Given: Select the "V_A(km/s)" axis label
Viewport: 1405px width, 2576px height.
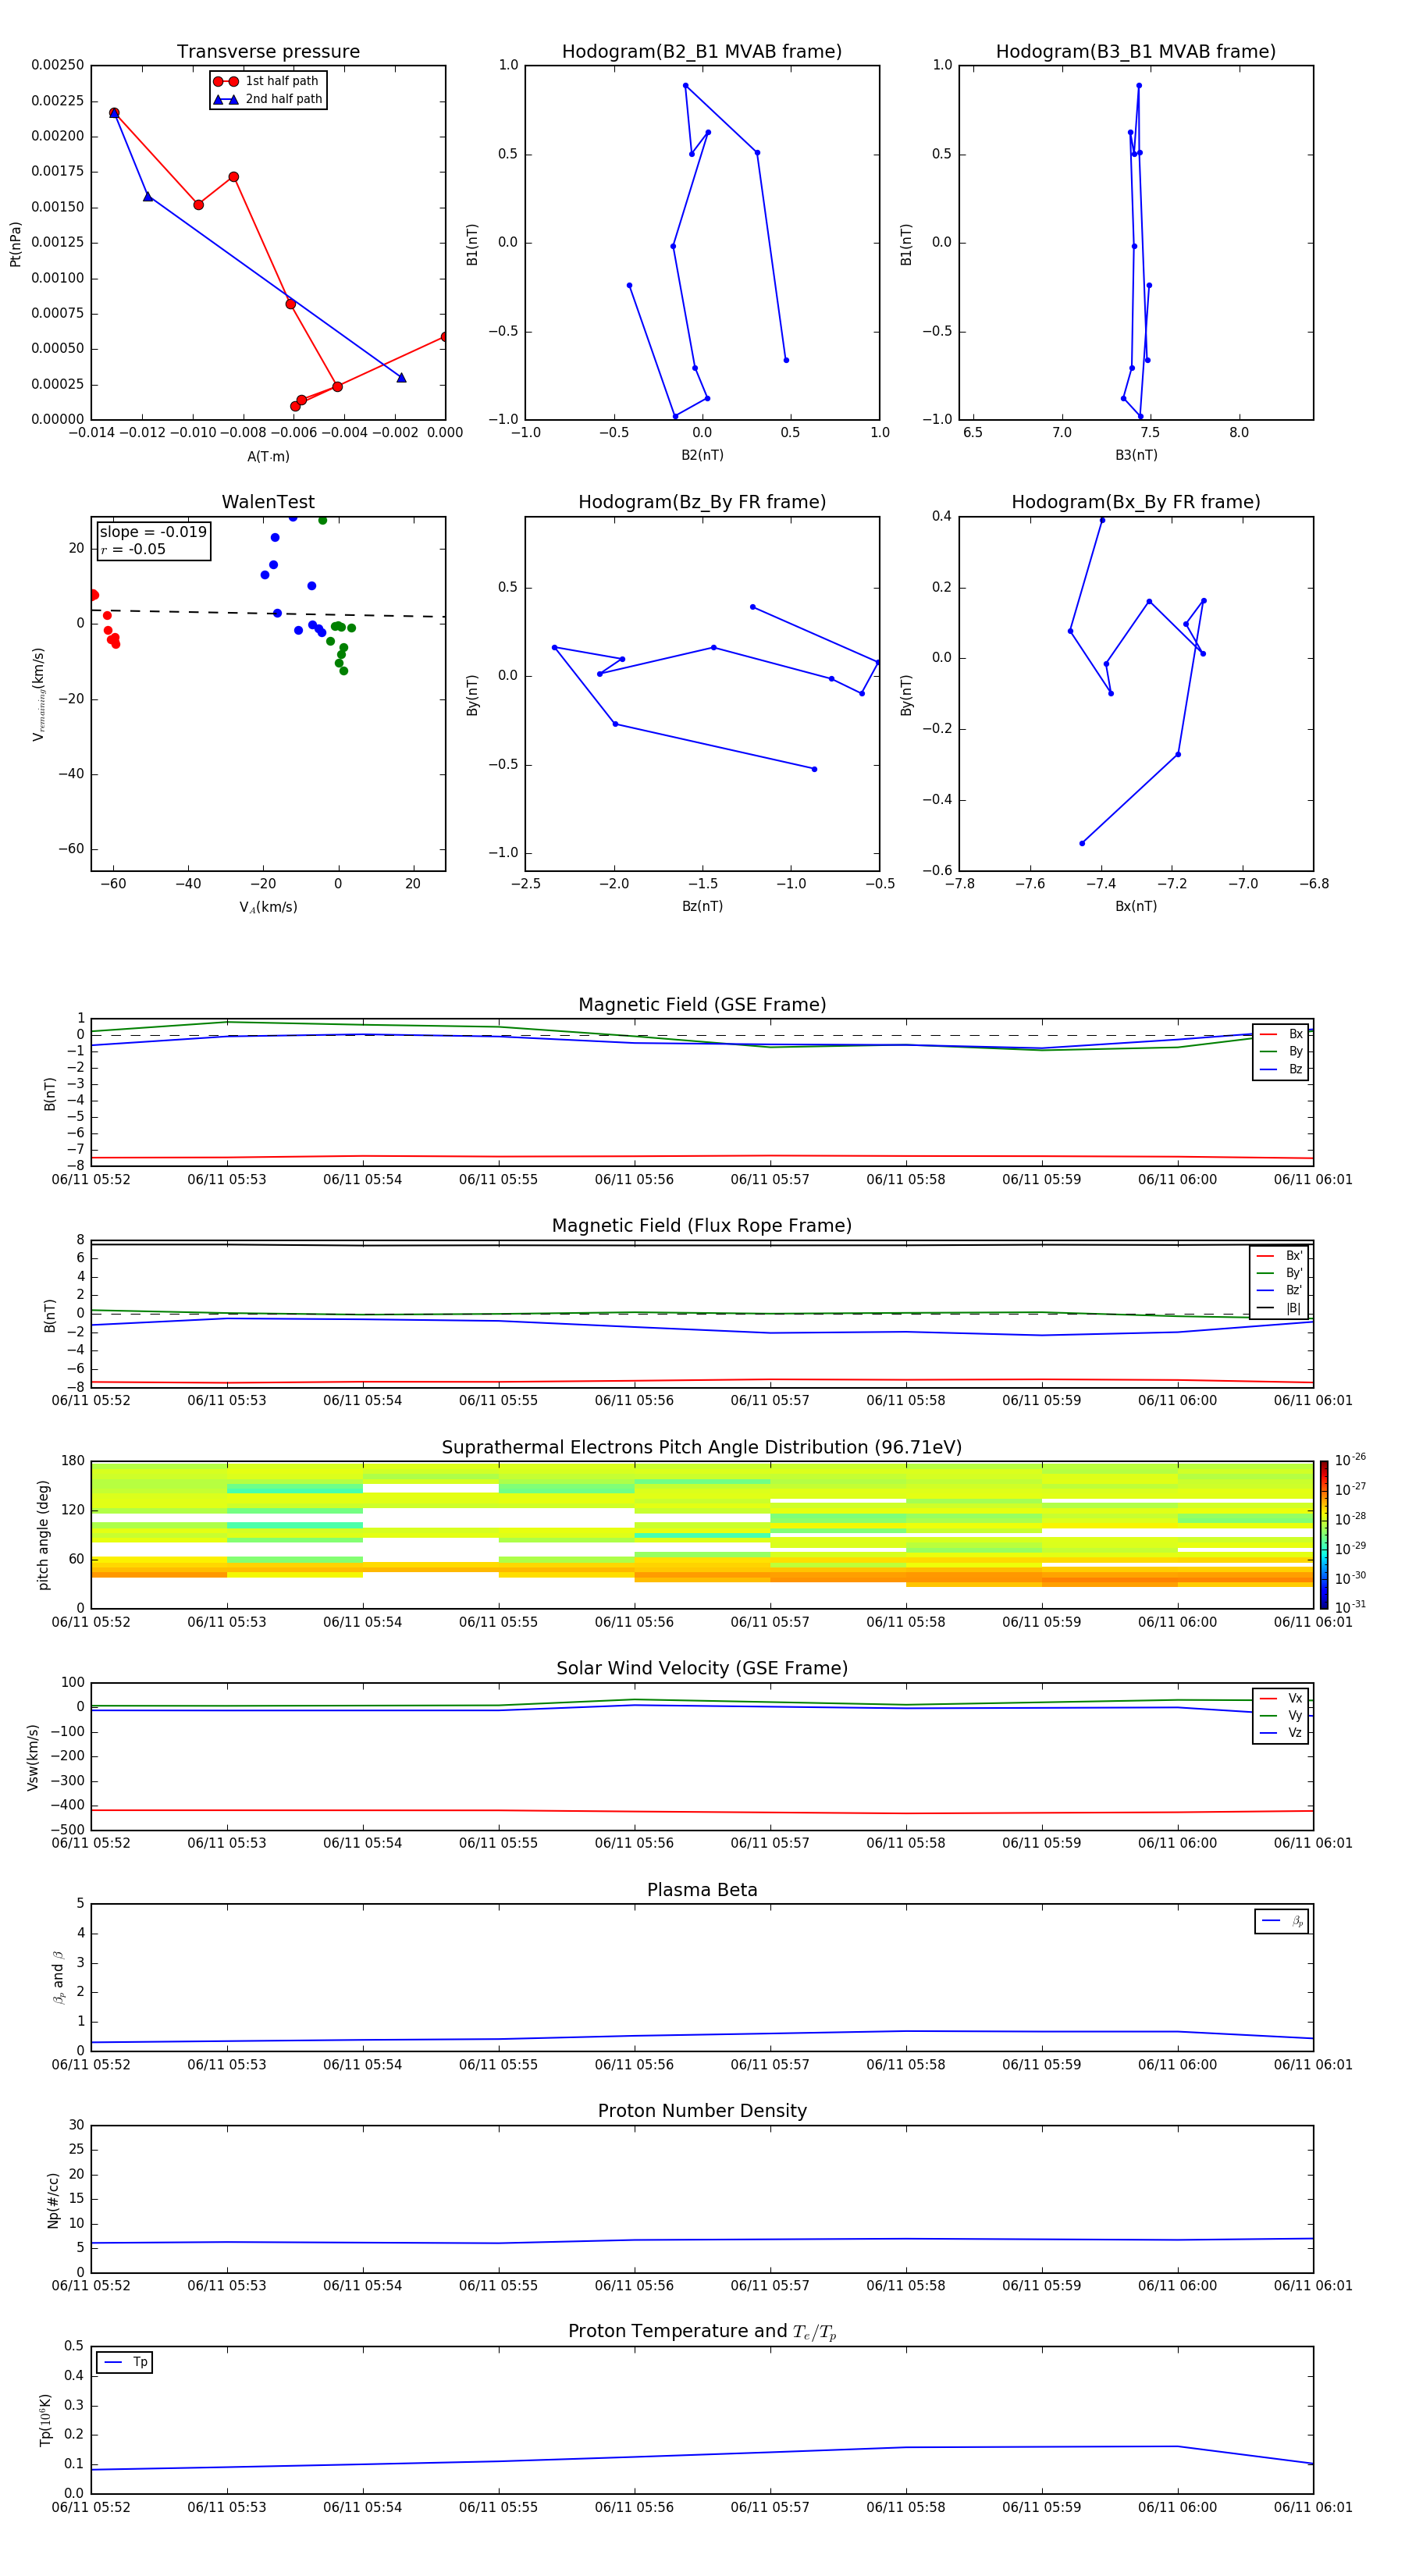Looking at the screenshot, I should tap(268, 907).
